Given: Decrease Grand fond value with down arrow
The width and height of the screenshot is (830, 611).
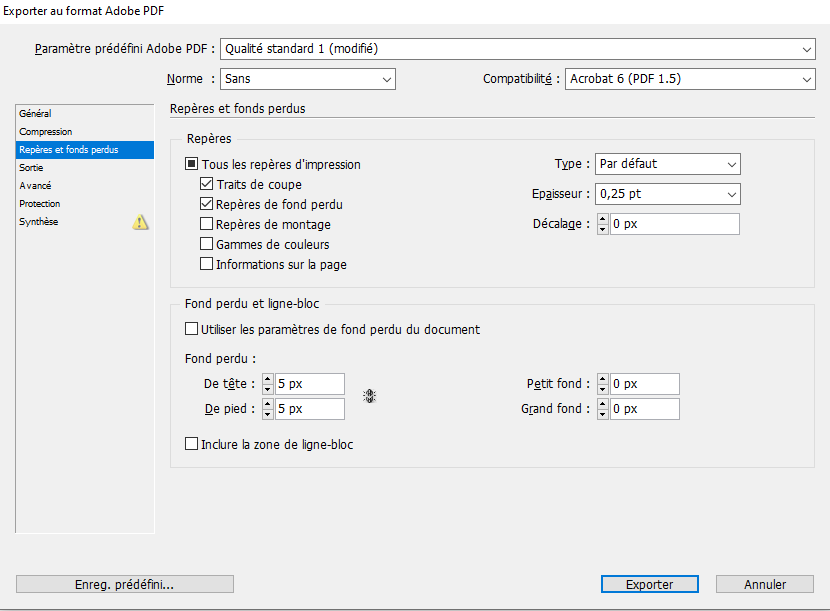Looking at the screenshot, I should pyautogui.click(x=602, y=413).
